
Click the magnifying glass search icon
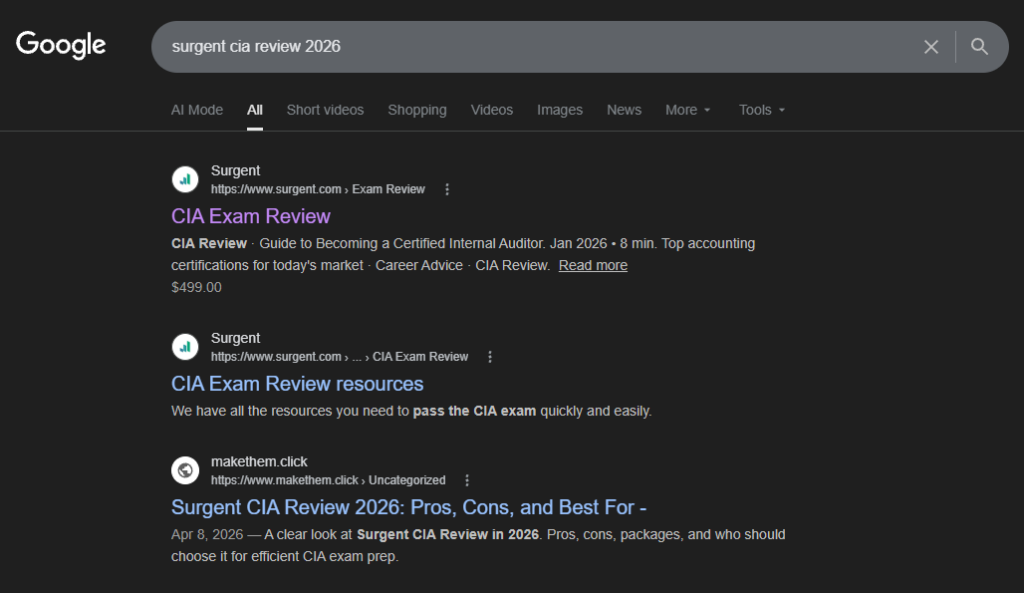tap(979, 47)
